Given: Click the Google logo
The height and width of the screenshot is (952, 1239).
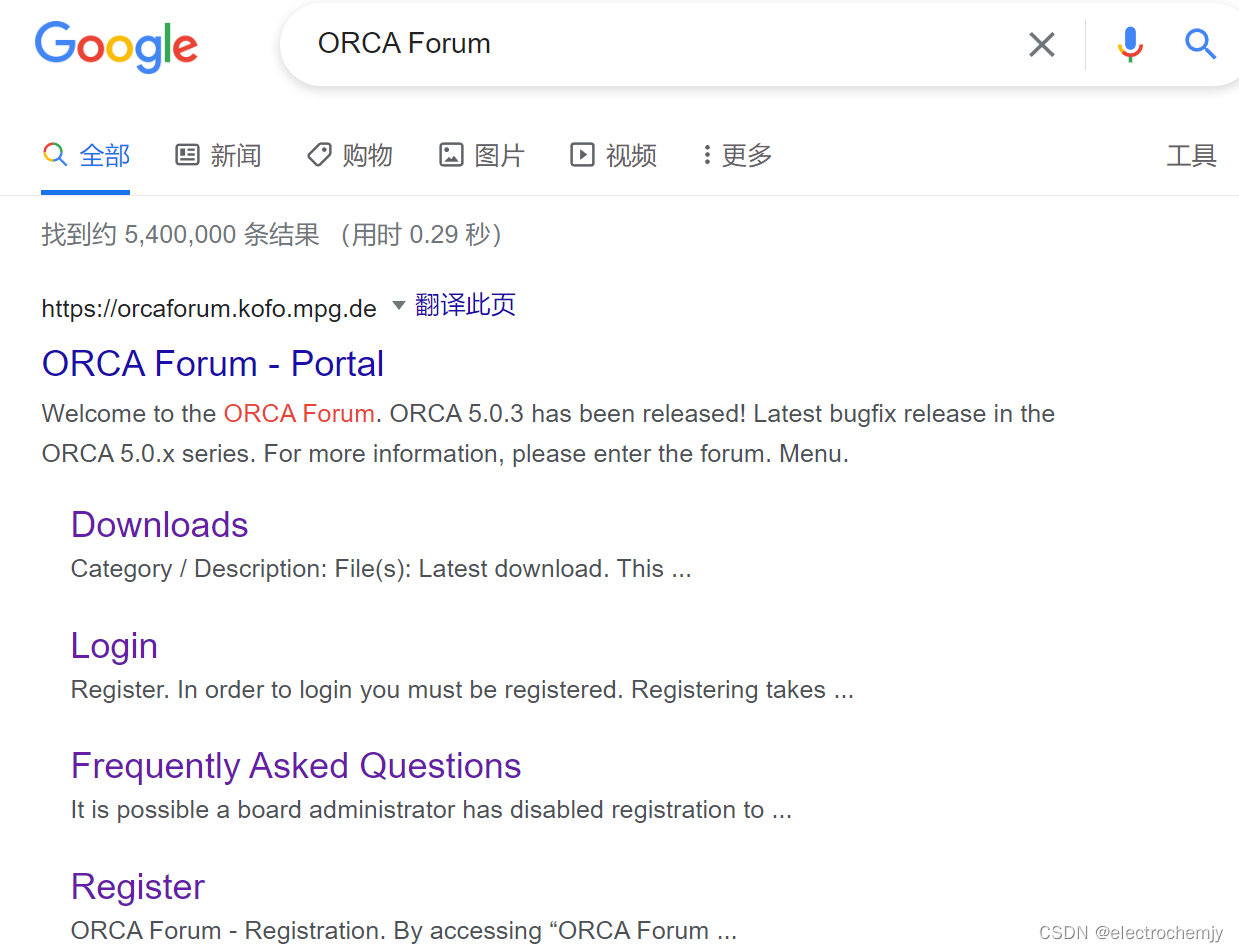Looking at the screenshot, I should (116, 46).
